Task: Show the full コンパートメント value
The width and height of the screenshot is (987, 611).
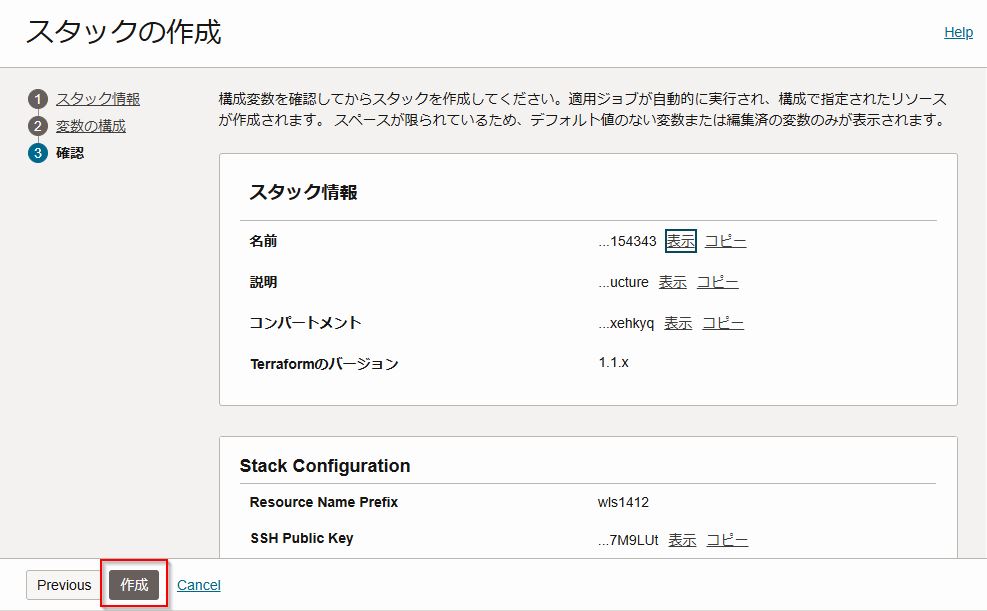Action: pos(678,323)
